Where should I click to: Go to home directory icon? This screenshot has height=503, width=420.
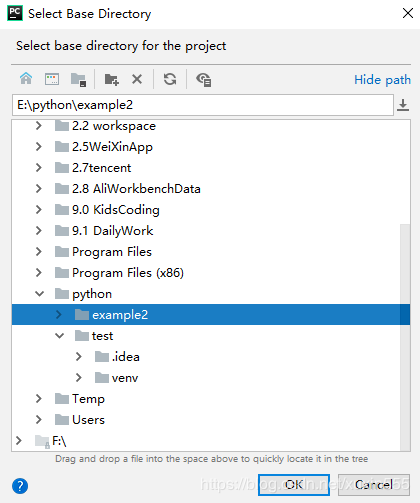coord(26,79)
